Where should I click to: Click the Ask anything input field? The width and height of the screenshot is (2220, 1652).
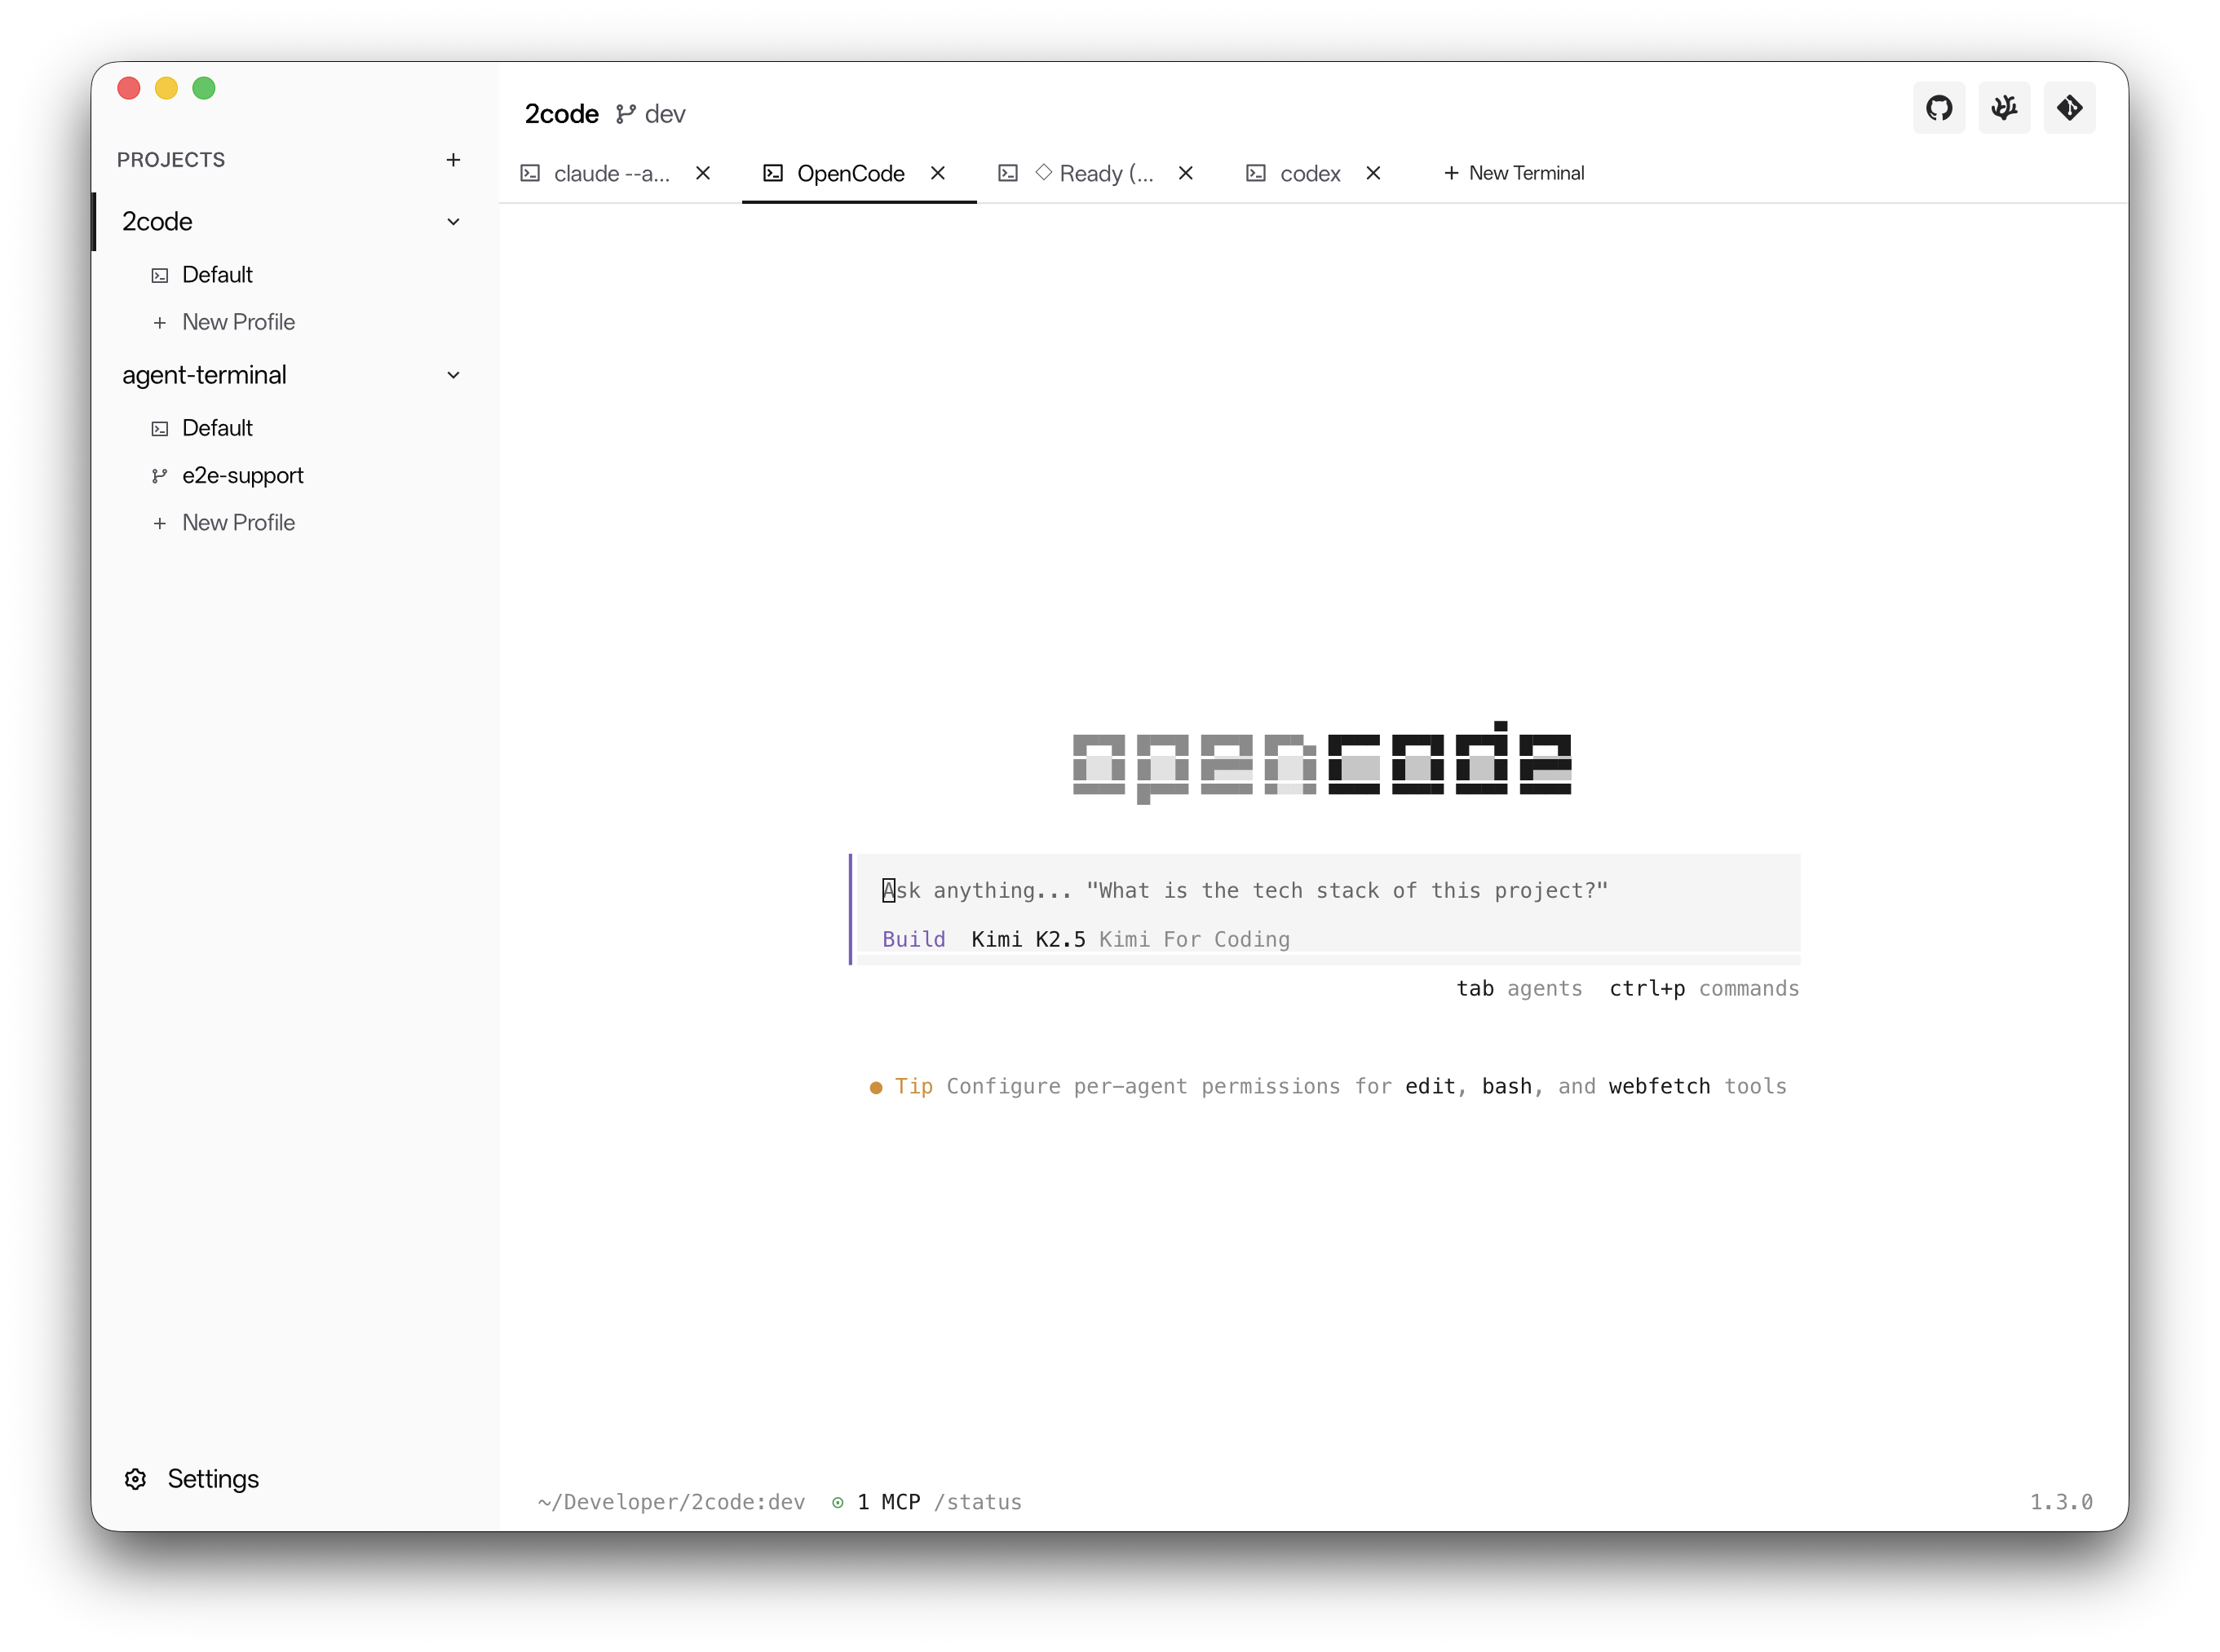[1240, 890]
